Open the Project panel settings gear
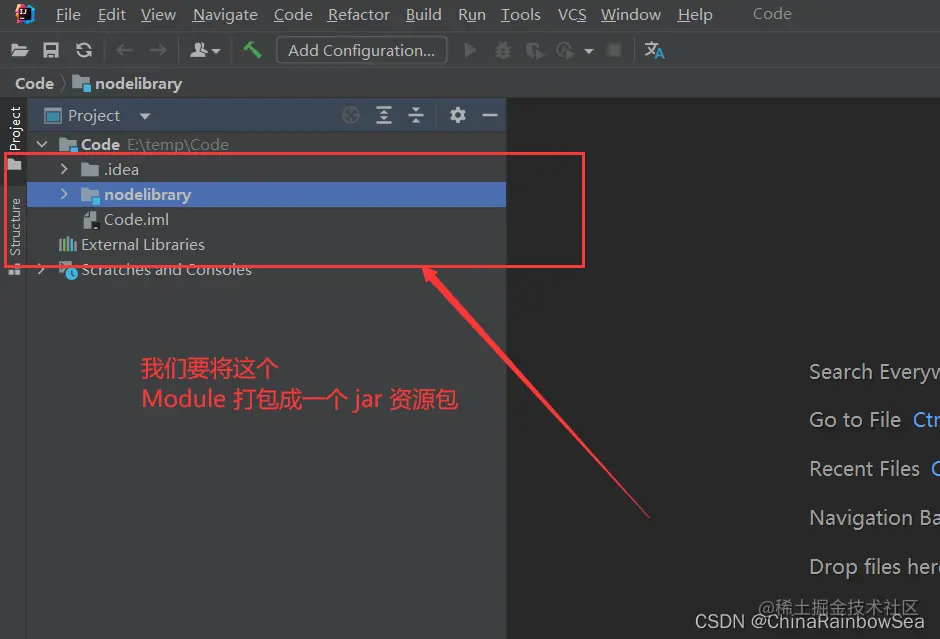Image resolution: width=940 pixels, height=639 pixels. (x=457, y=115)
